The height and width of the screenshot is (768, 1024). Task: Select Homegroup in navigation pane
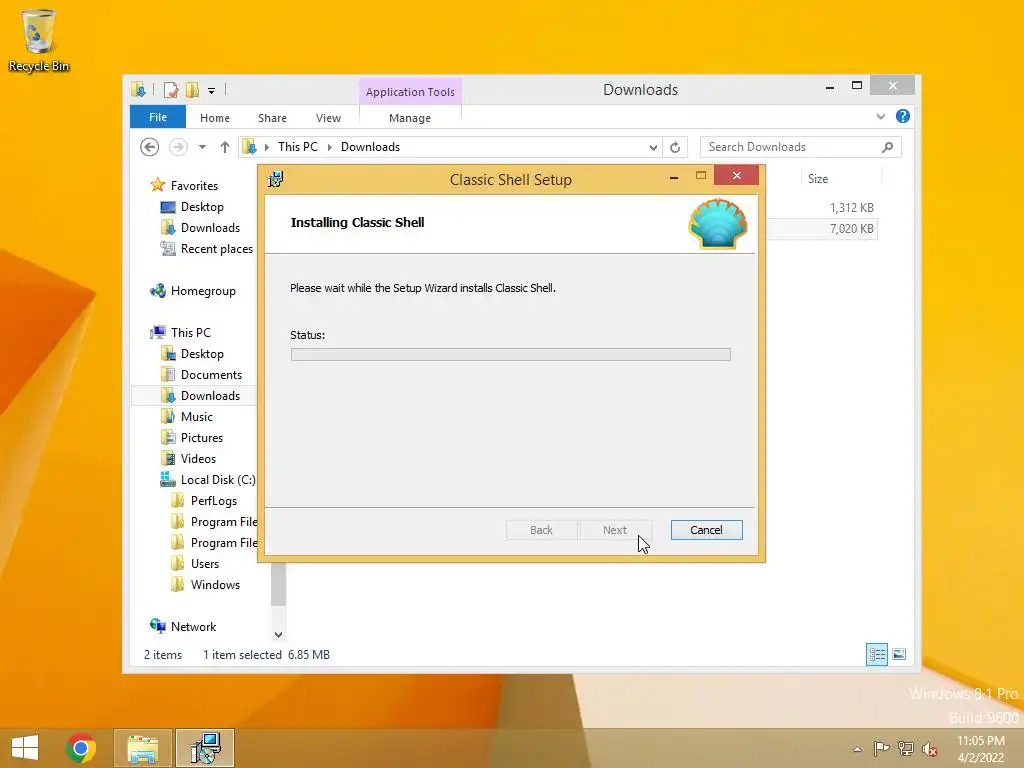[202, 291]
